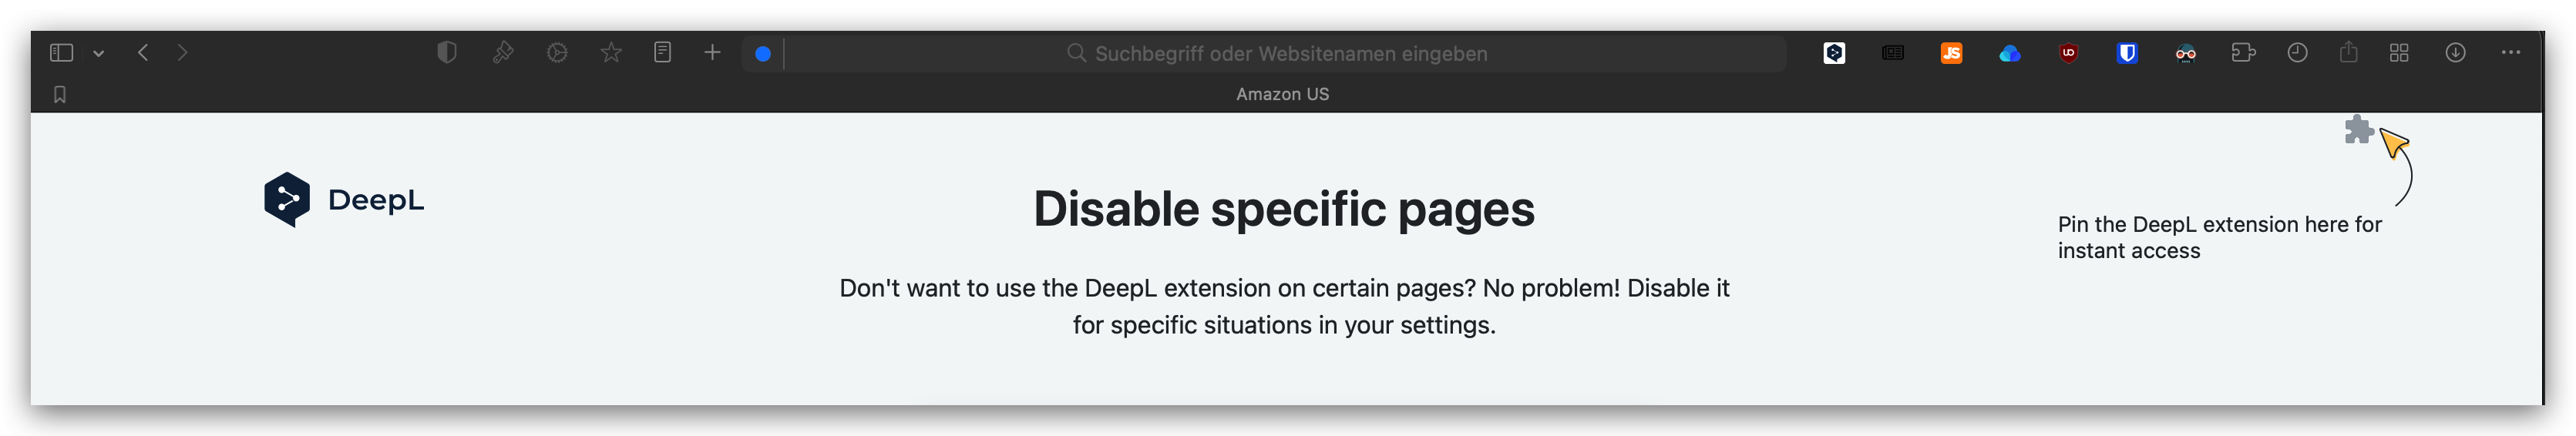Open the DeepL extension in toolbar
Image resolution: width=2576 pixels, height=436 pixels.
tap(1834, 53)
